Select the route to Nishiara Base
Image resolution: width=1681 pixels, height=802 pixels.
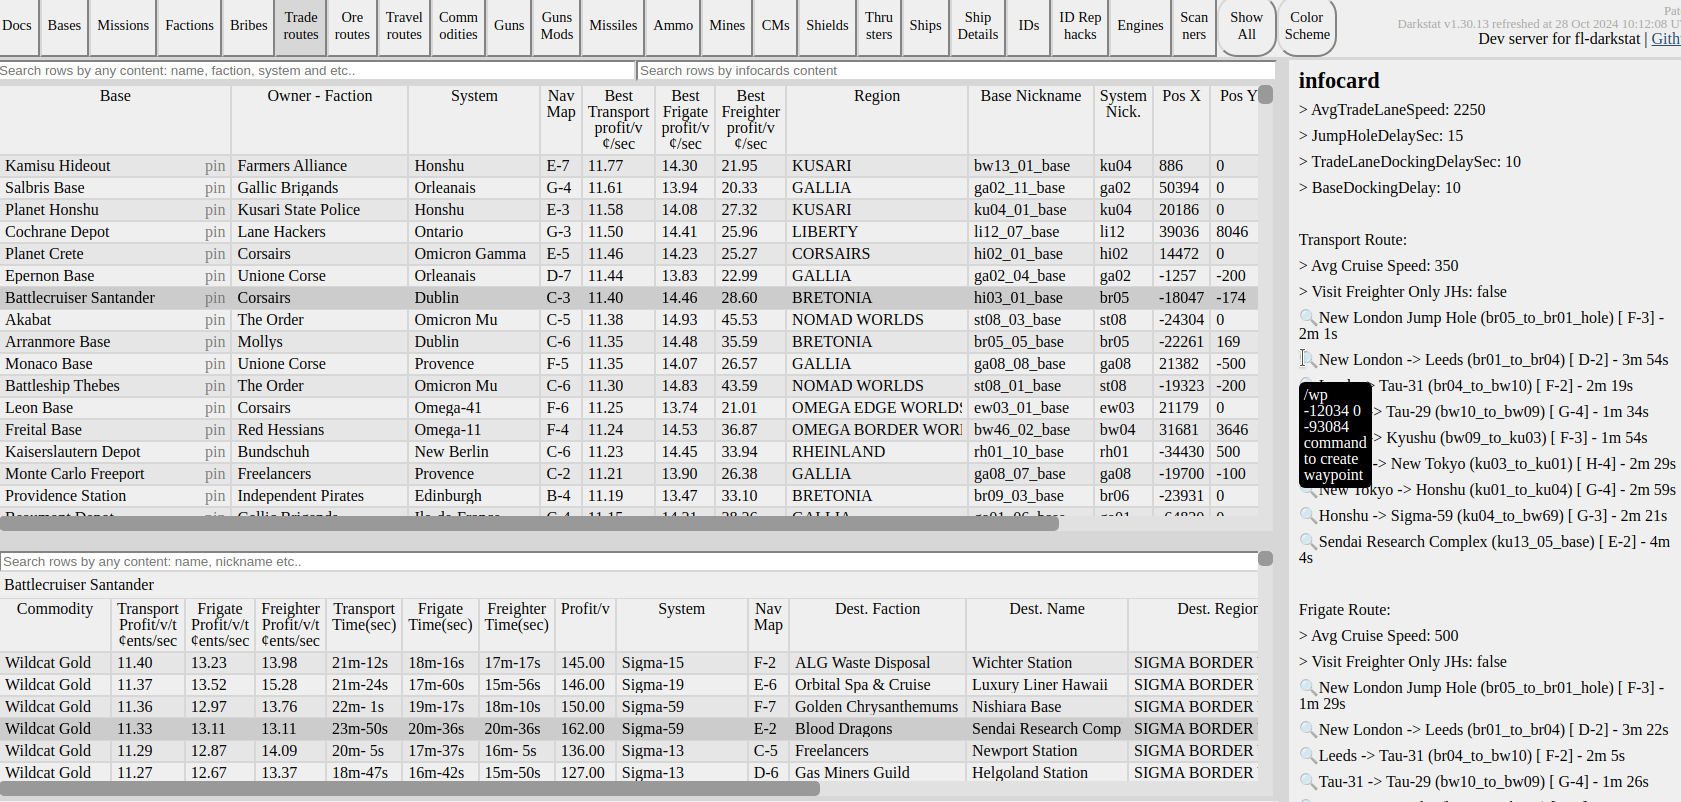[629, 707]
